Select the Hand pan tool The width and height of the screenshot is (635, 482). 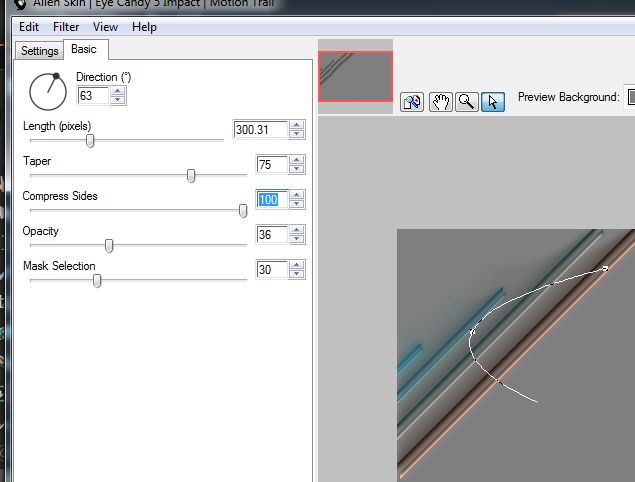440,101
